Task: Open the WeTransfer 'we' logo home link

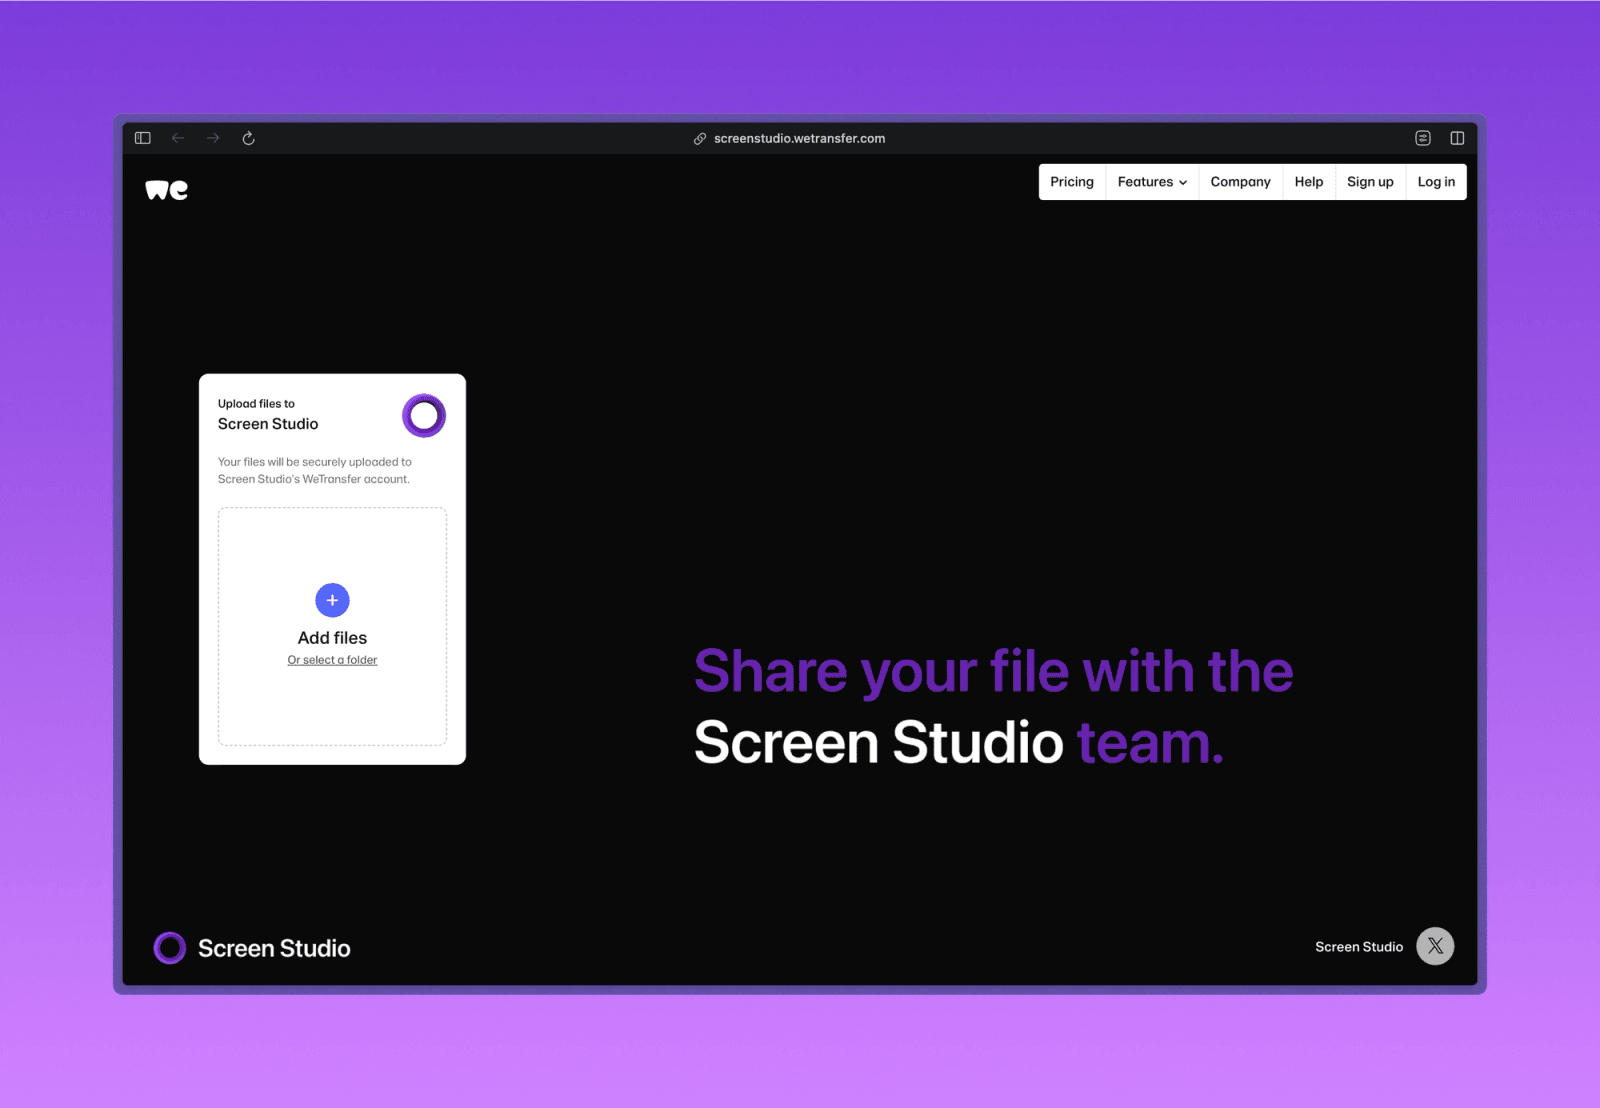Action: point(166,190)
